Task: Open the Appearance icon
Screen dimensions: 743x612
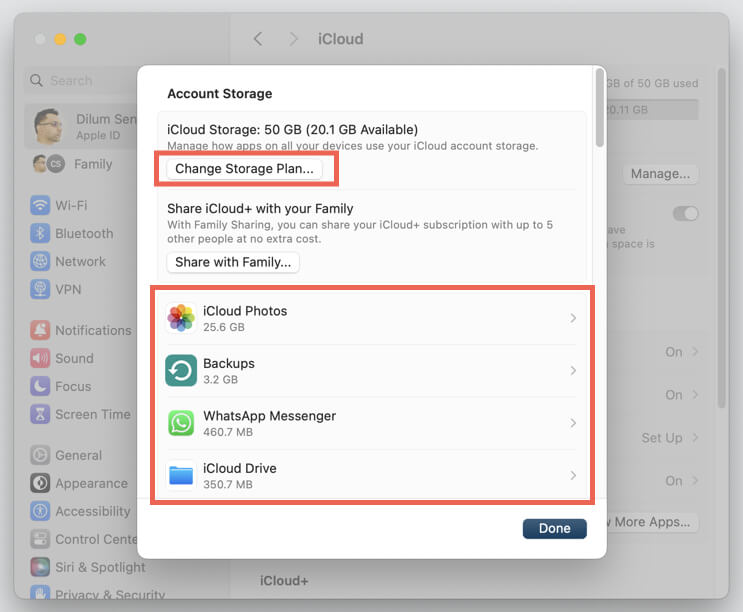Action: click(40, 483)
